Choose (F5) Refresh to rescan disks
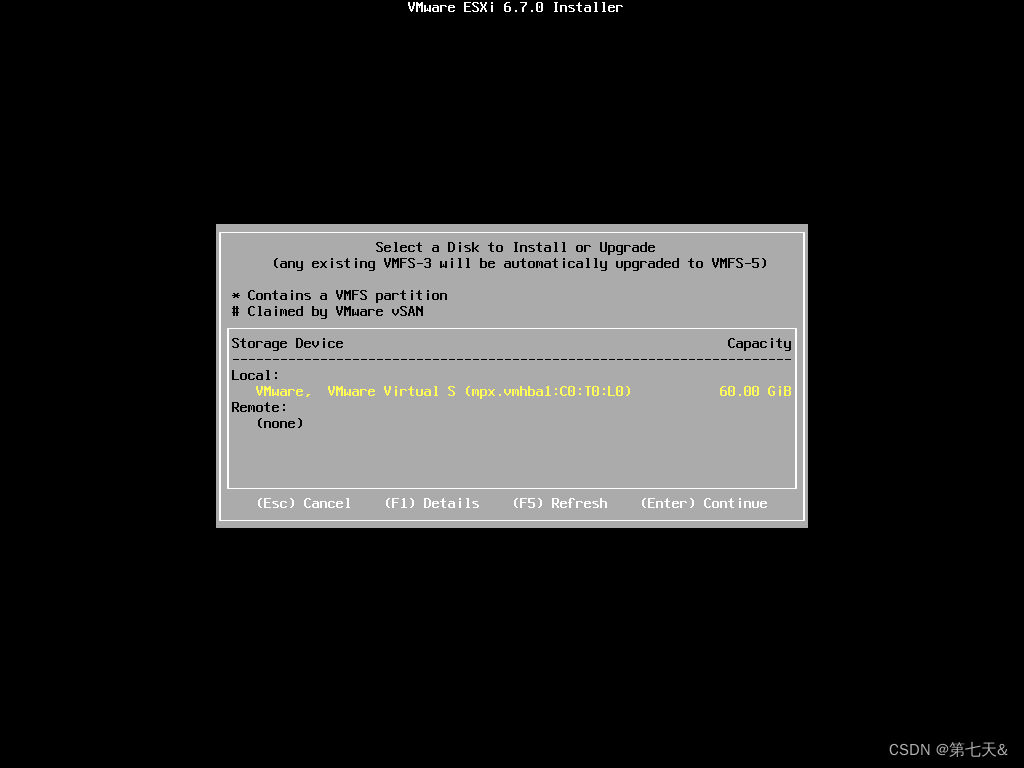Screen dimensions: 1024x768 point(560,504)
